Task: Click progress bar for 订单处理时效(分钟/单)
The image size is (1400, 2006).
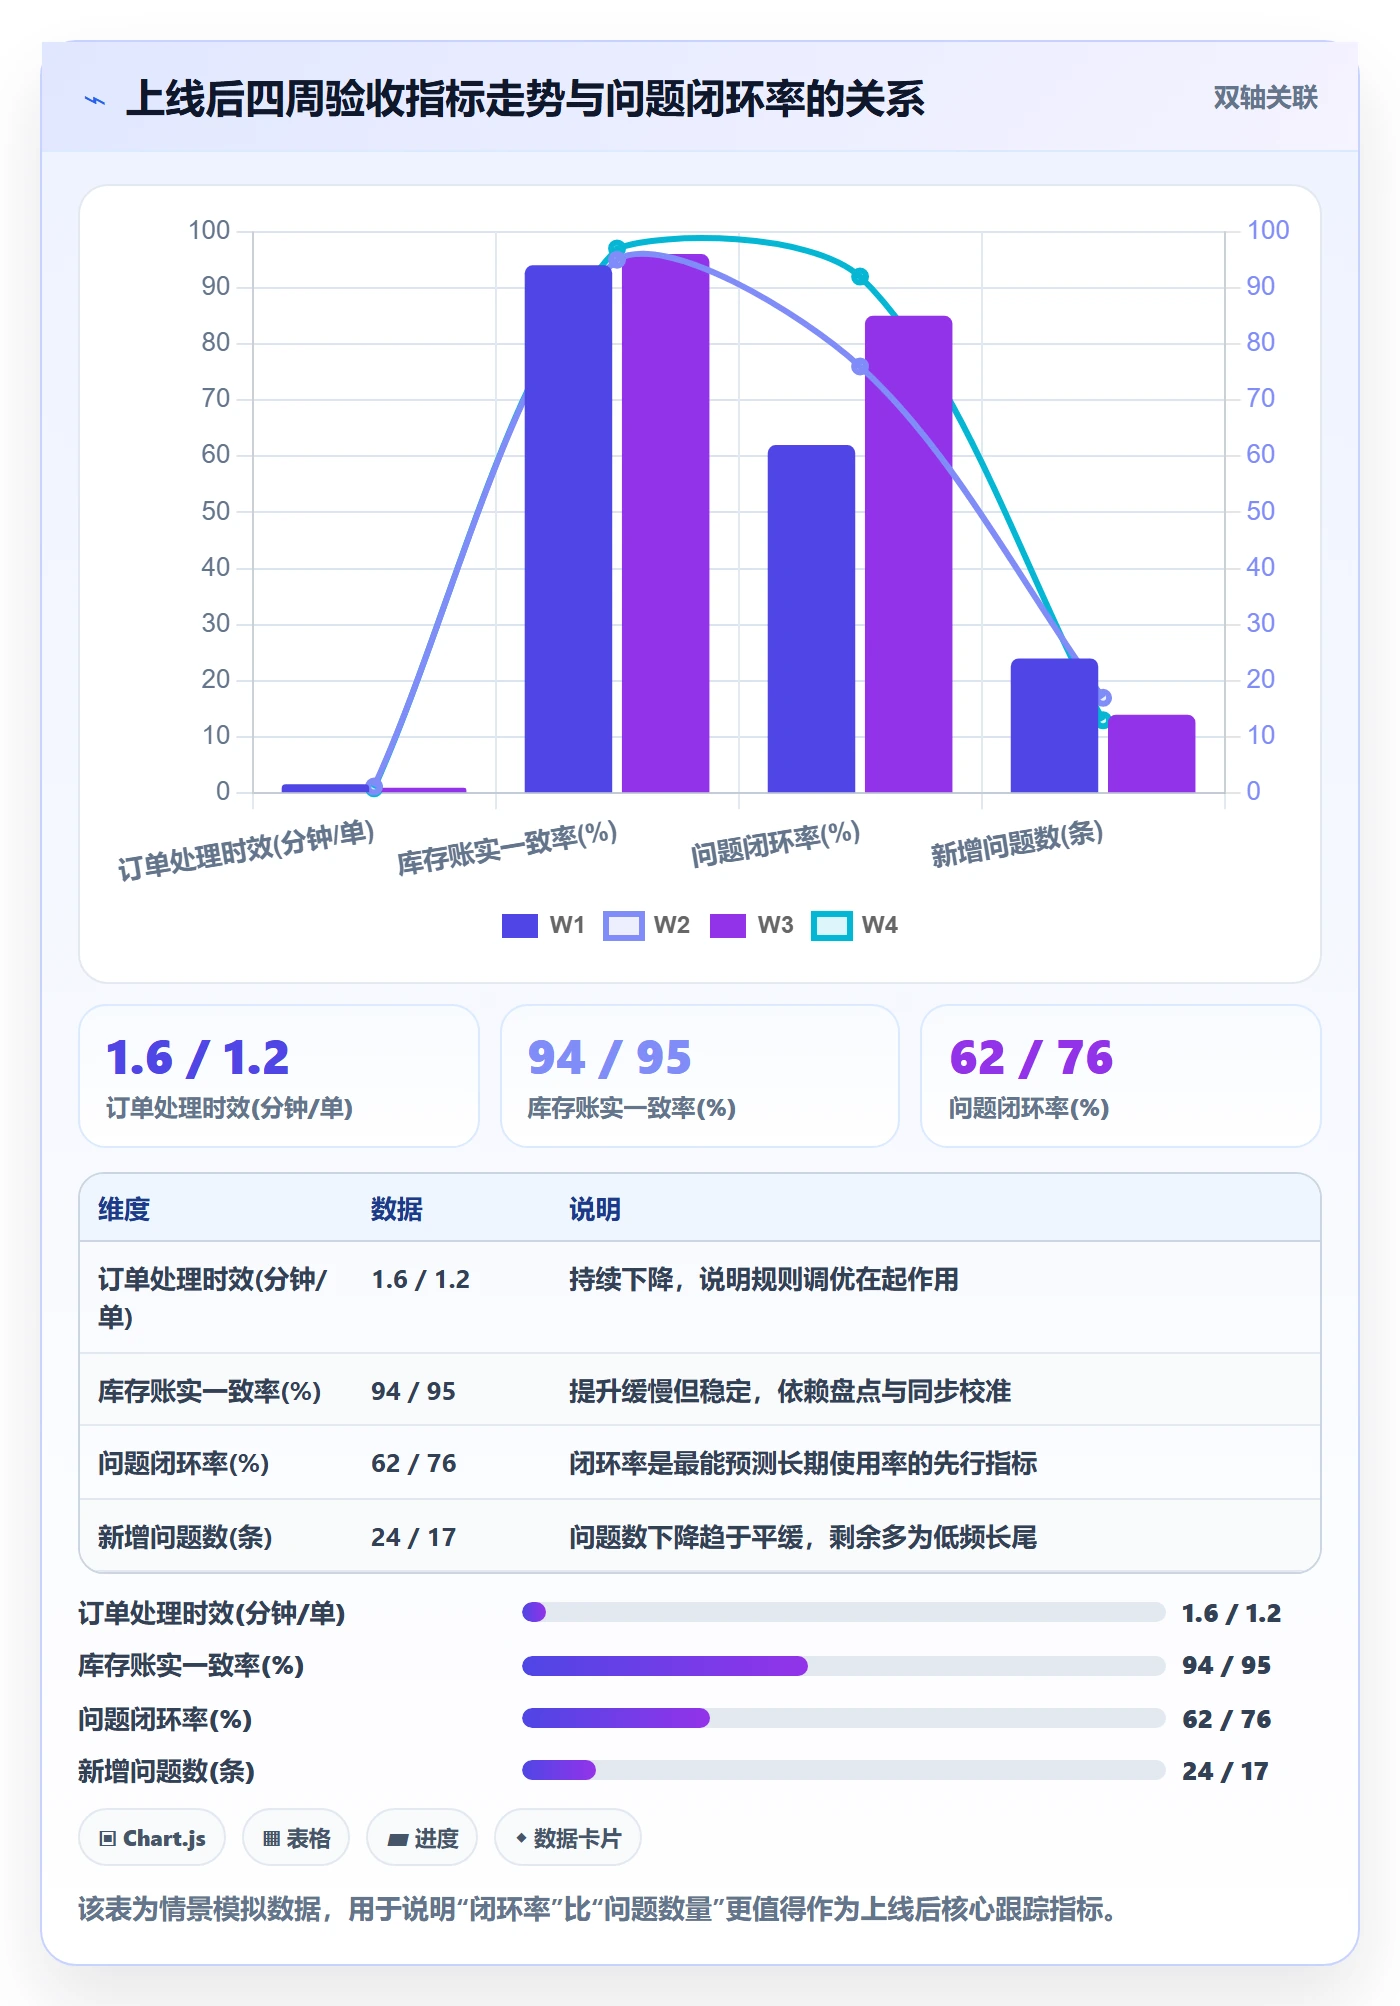Action: (x=844, y=1612)
